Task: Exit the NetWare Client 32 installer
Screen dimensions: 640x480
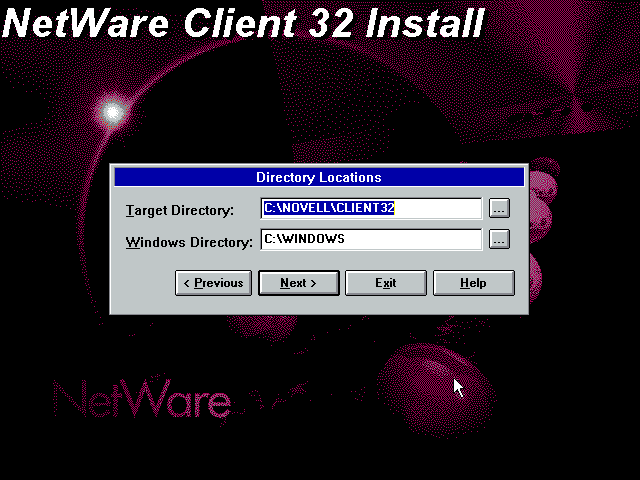Action: 386,283
